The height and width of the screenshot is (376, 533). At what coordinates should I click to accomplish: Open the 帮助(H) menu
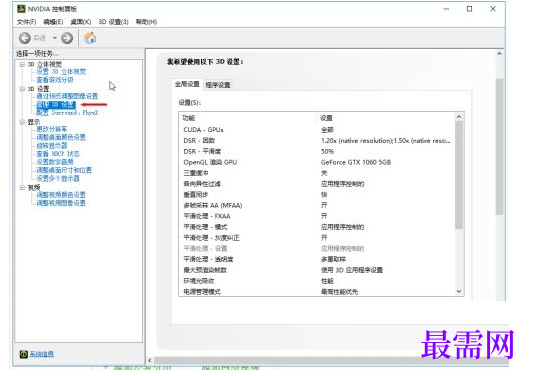[146, 22]
